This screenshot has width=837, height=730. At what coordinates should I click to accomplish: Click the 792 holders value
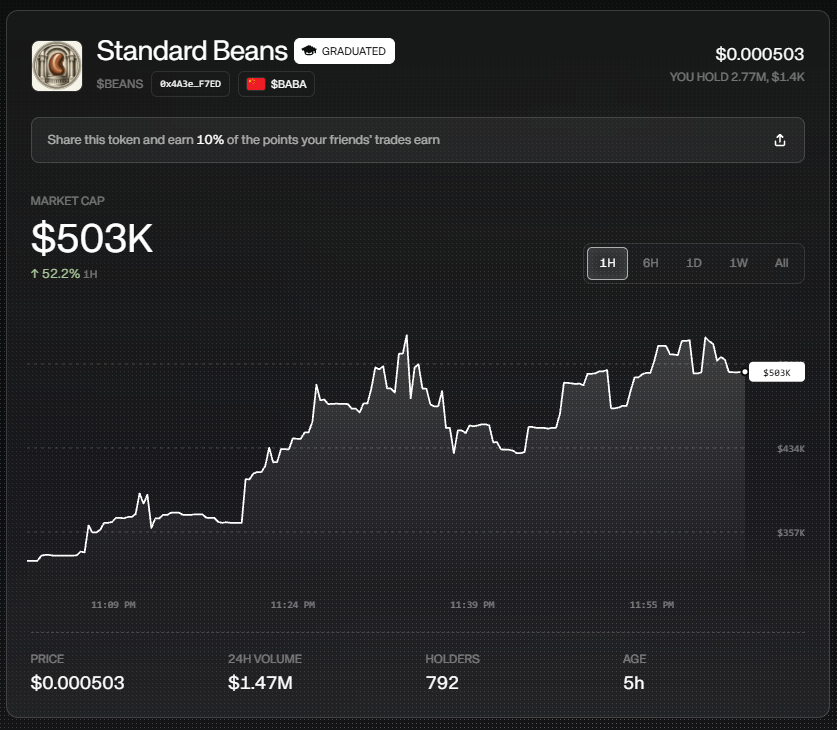442,683
